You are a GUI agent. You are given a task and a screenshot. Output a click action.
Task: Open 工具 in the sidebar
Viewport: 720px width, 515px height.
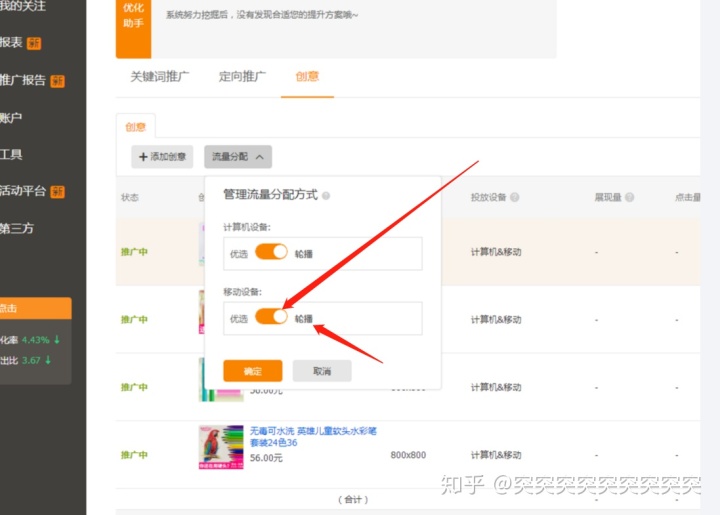coord(11,154)
